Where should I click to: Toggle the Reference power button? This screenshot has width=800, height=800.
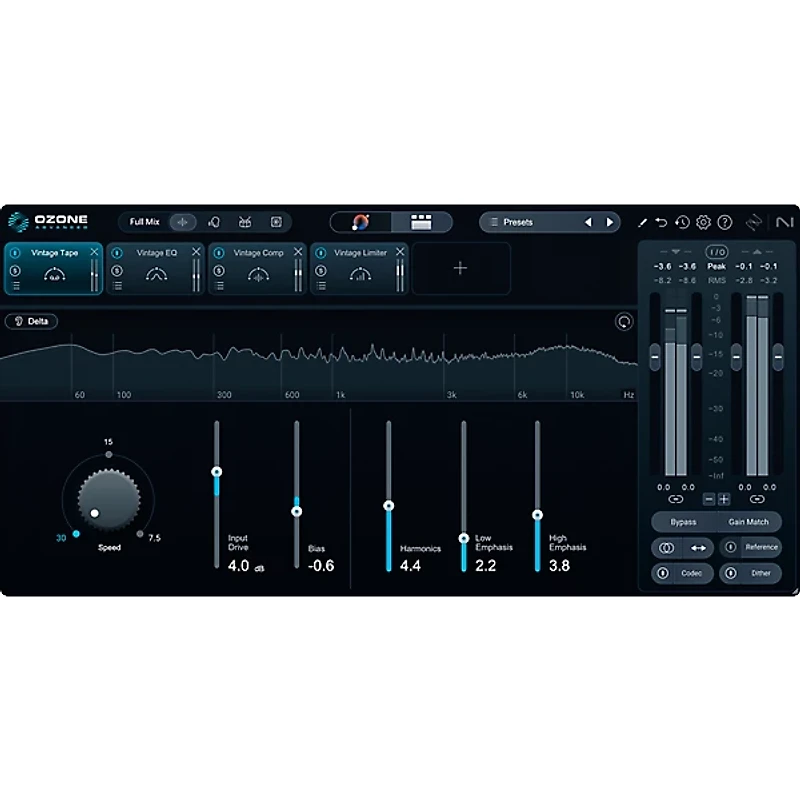click(731, 547)
